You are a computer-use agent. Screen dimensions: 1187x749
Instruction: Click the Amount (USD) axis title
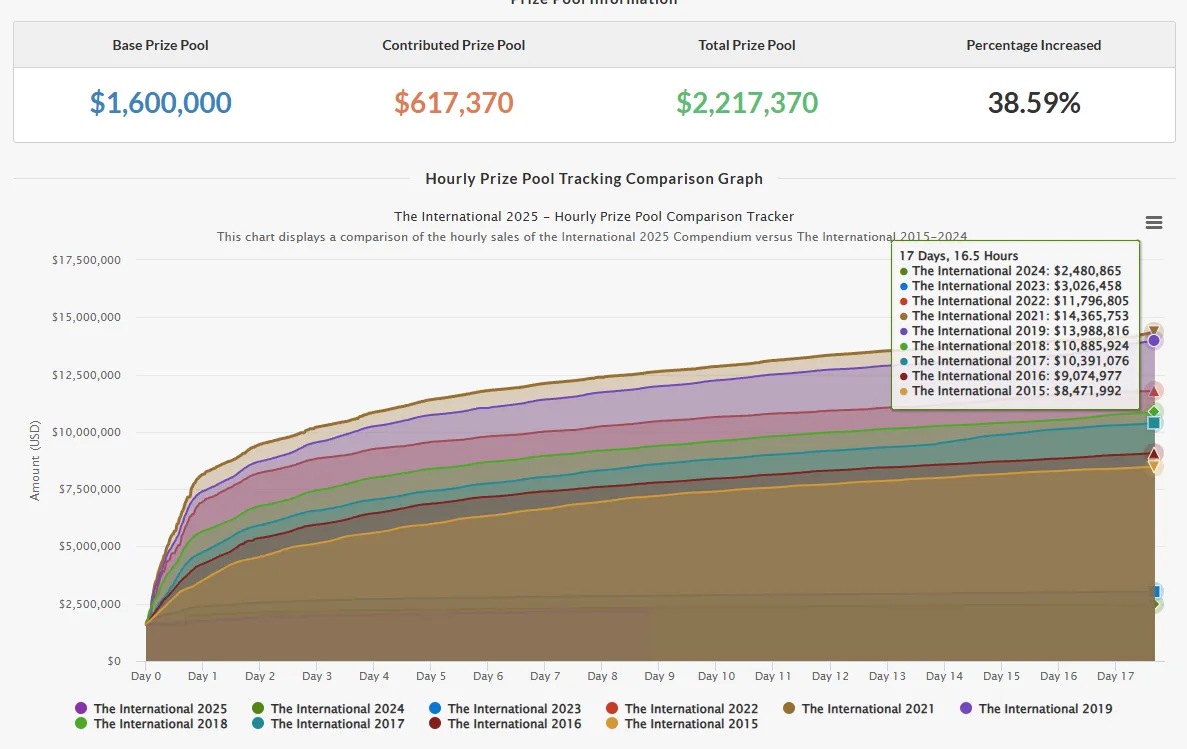pyautogui.click(x=35, y=460)
